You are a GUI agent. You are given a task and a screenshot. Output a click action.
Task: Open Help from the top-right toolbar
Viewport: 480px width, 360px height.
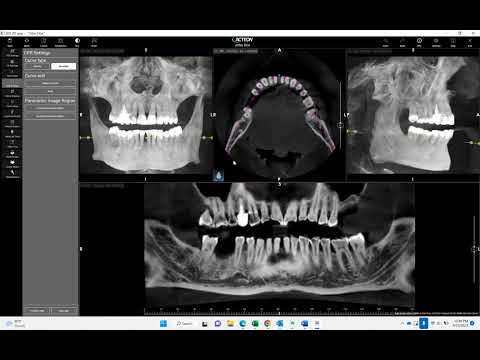[x=453, y=42]
